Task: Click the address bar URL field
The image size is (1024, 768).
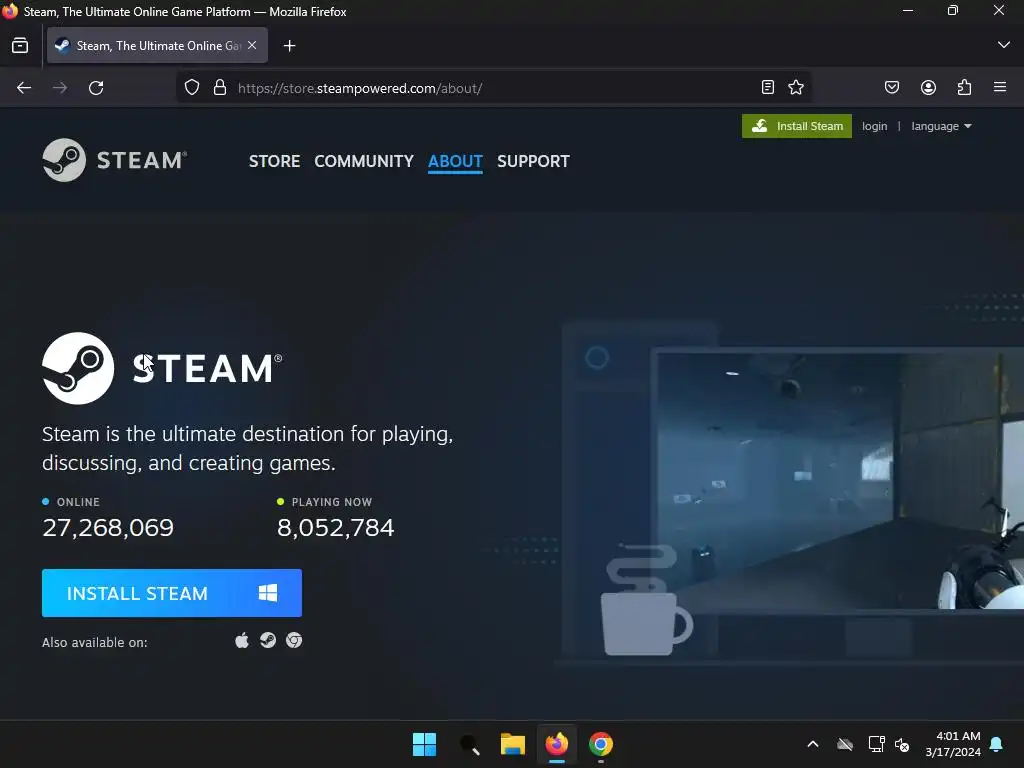Action: [x=493, y=88]
